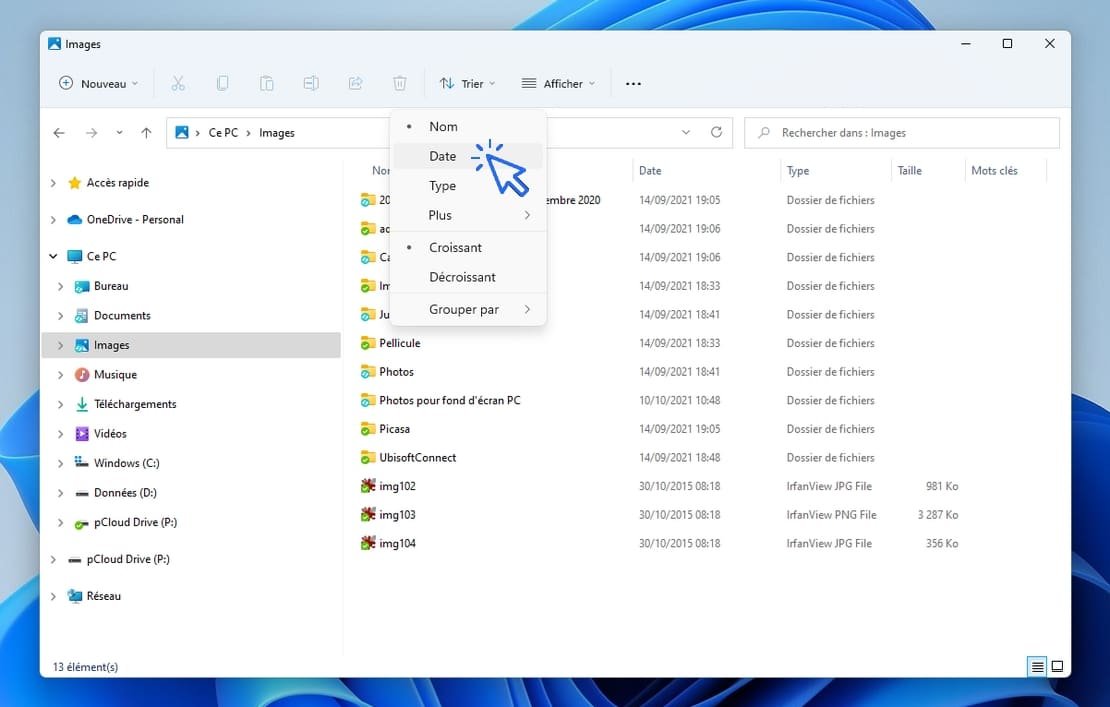Open the Nouveau dropdown button
Viewport: 1110px width, 707px height.
(98, 84)
